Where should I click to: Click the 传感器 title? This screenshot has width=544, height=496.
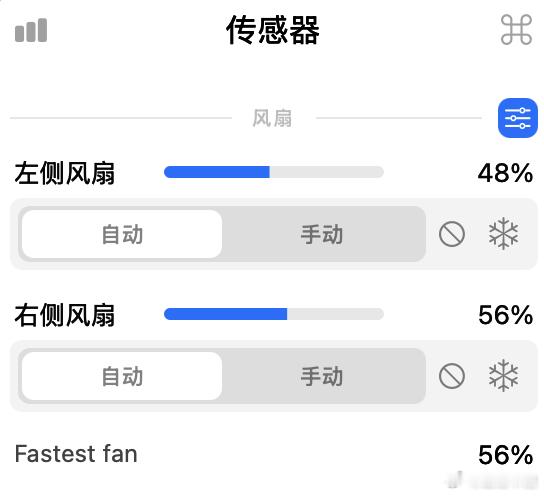tap(273, 30)
